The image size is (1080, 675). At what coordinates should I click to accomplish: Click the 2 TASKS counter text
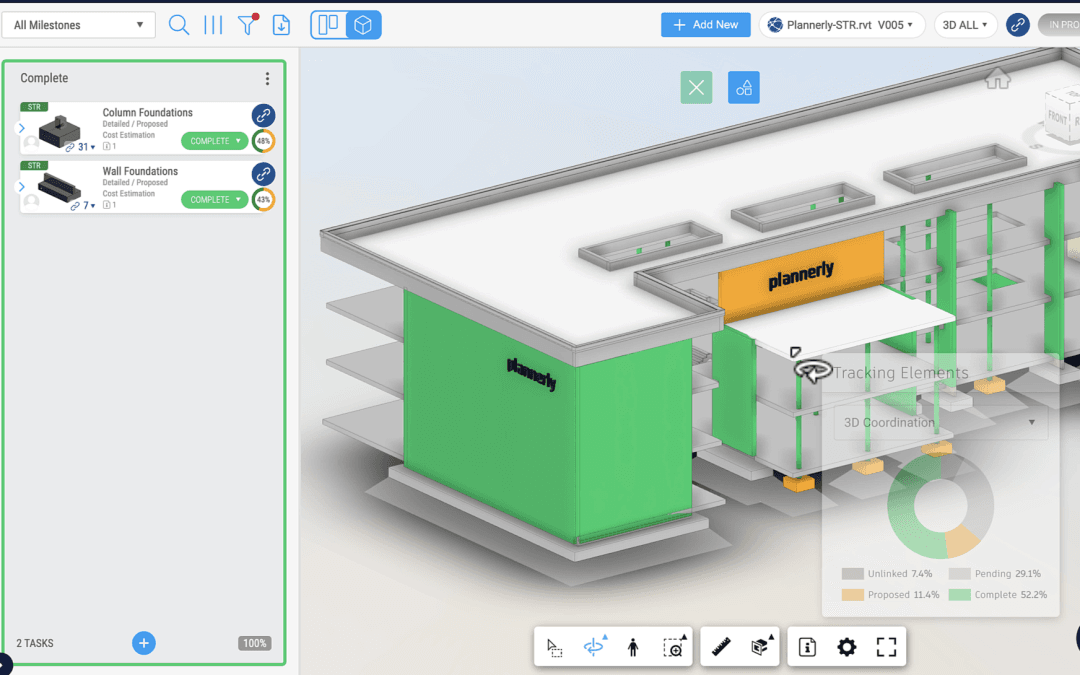tap(34, 643)
